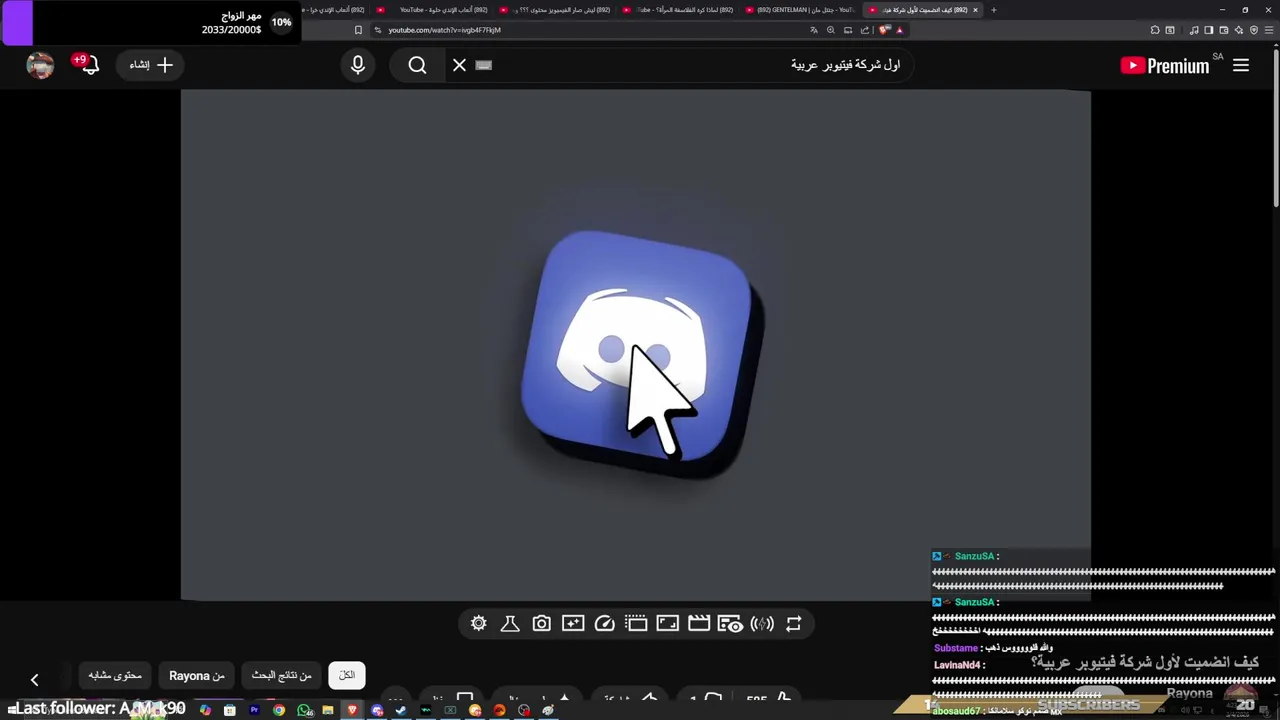Open the playback speed gauge icon
The width and height of the screenshot is (1280, 720).
604,623
